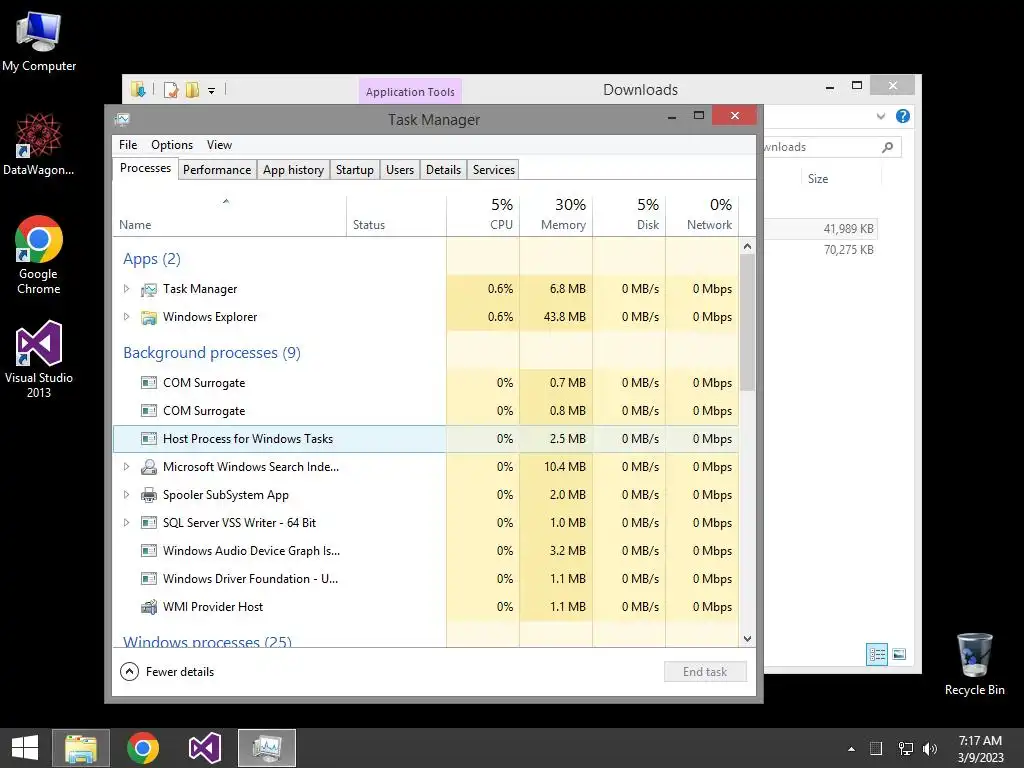This screenshot has width=1024, height=768.
Task: Sort processes by CPU column
Action: 483,215
